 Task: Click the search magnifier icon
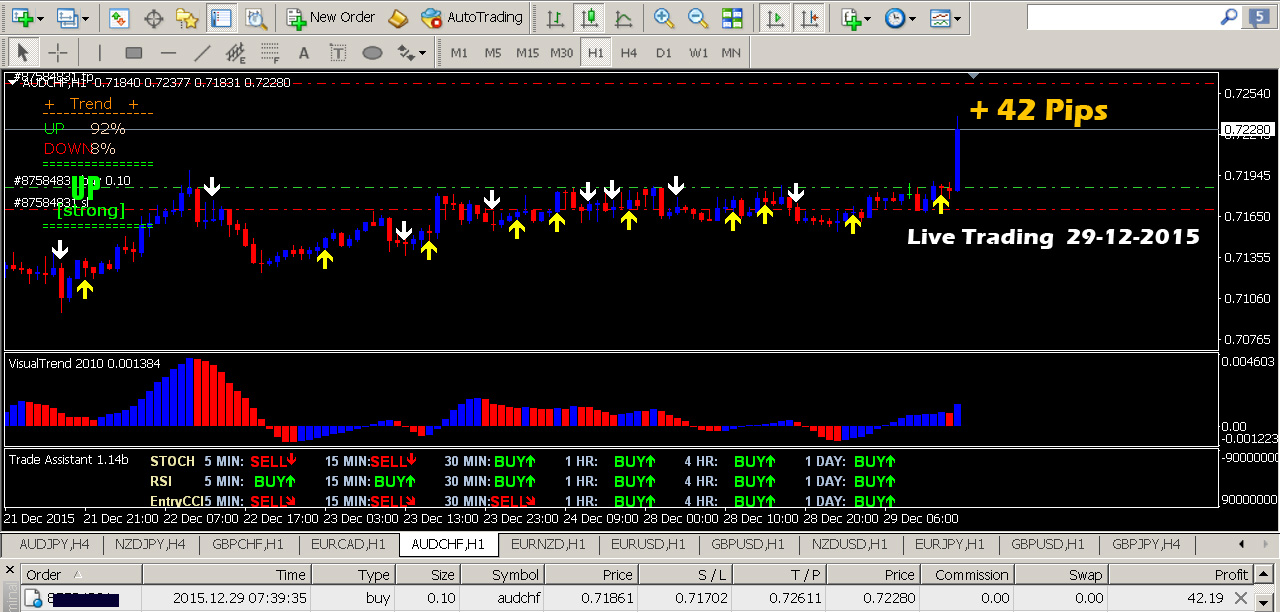pos(1230,17)
